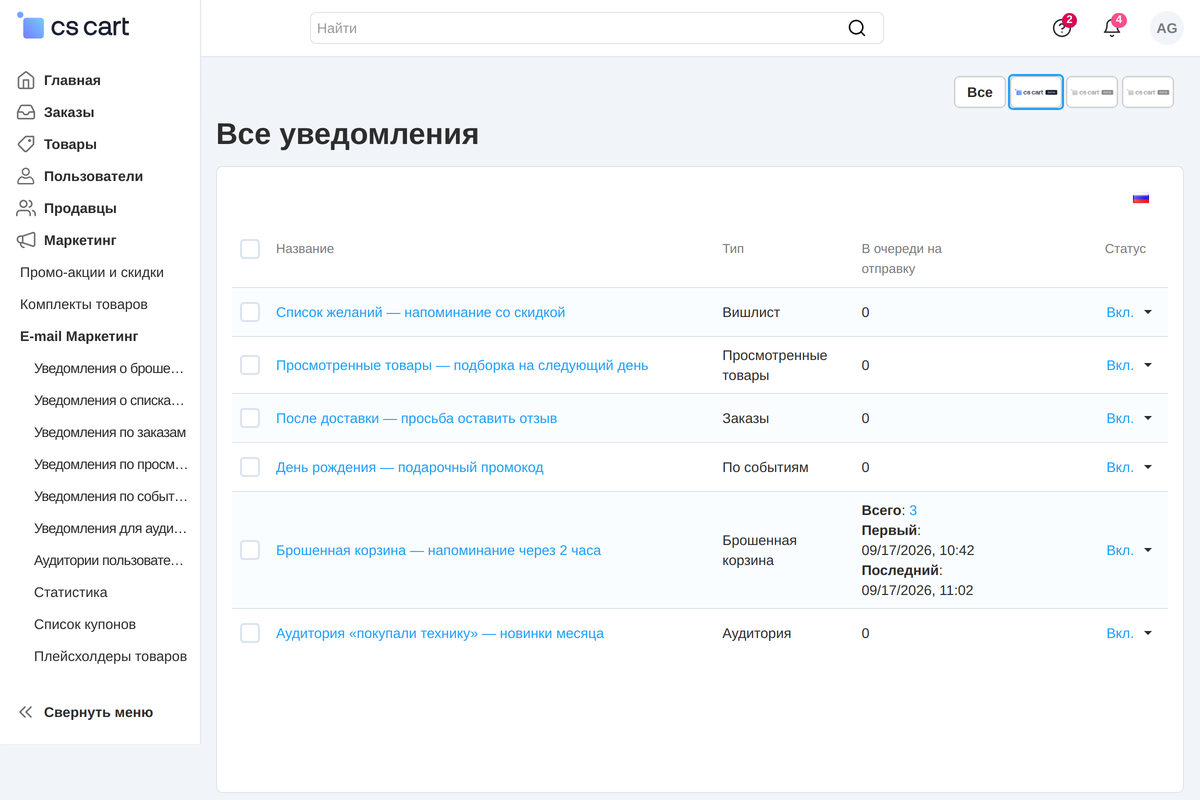Select E-mail Маркетинг submenu
This screenshot has width=1200, height=800.
pyautogui.click(x=79, y=336)
